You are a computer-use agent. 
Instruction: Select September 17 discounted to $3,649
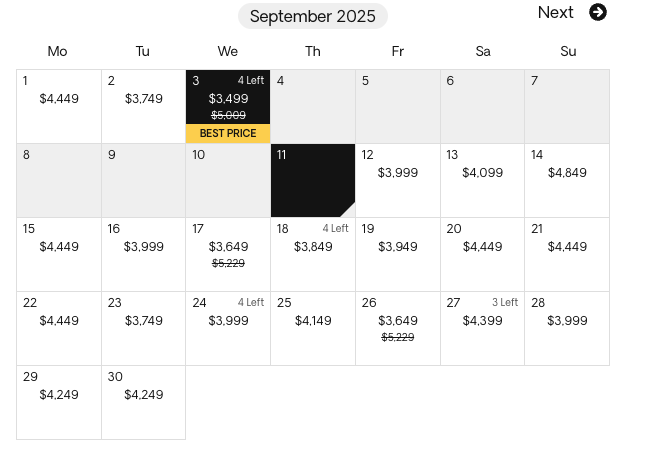pos(228,255)
